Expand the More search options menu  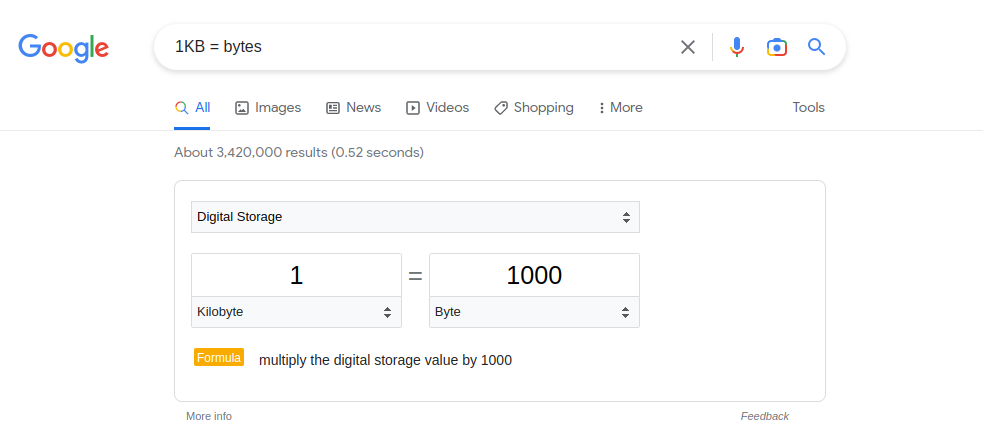(620, 108)
